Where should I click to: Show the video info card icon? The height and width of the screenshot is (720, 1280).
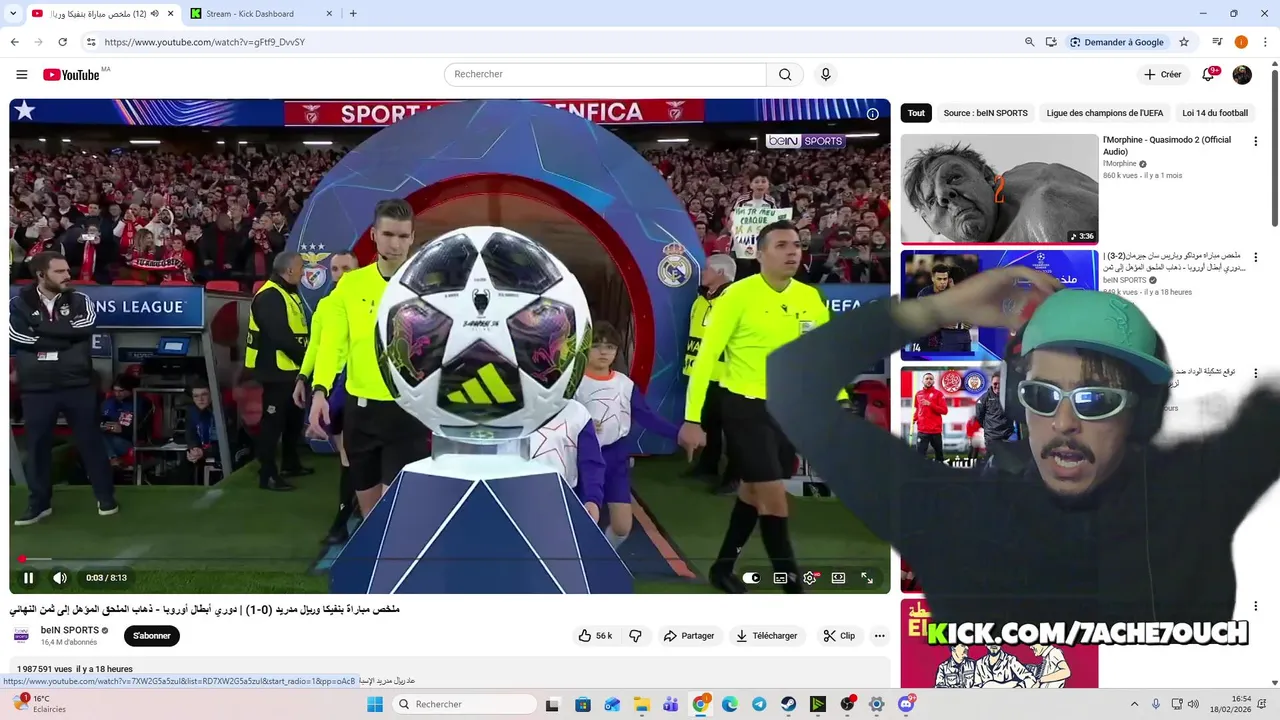coord(872,114)
